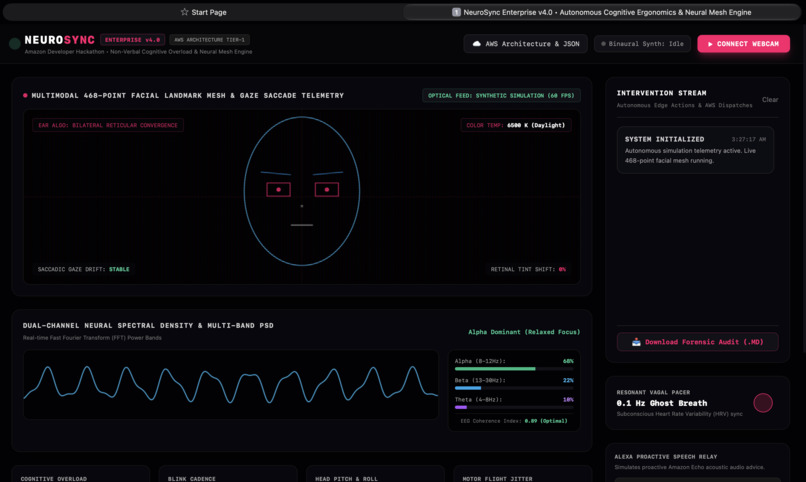Click the NEUROSYNC logo text
Image resolution: width=806 pixels, height=482 pixels.
(60, 40)
